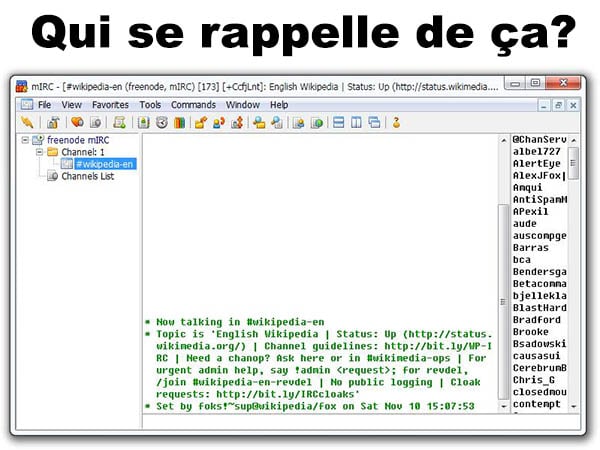Select albe1727 in the nickname list
600x450 pixels.
pos(536,152)
